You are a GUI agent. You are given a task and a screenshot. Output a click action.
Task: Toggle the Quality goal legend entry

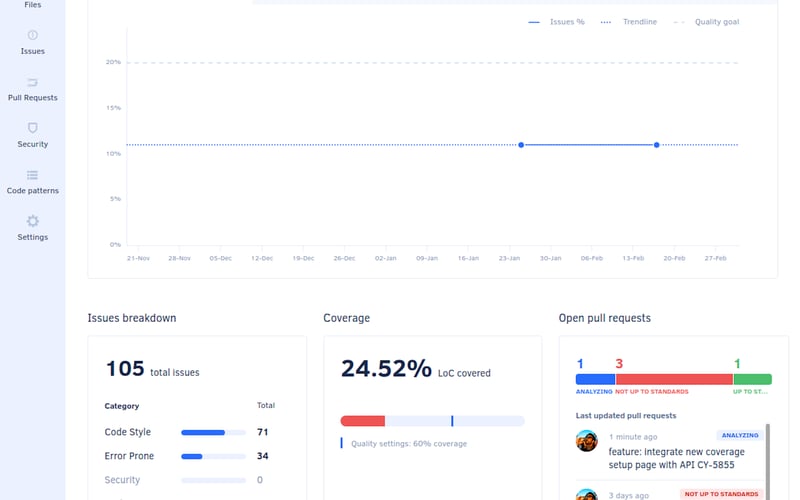[x=706, y=22]
